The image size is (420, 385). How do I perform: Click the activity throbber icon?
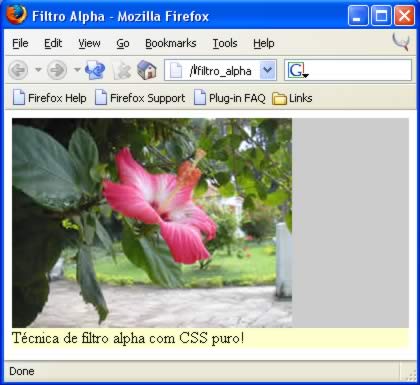click(401, 42)
